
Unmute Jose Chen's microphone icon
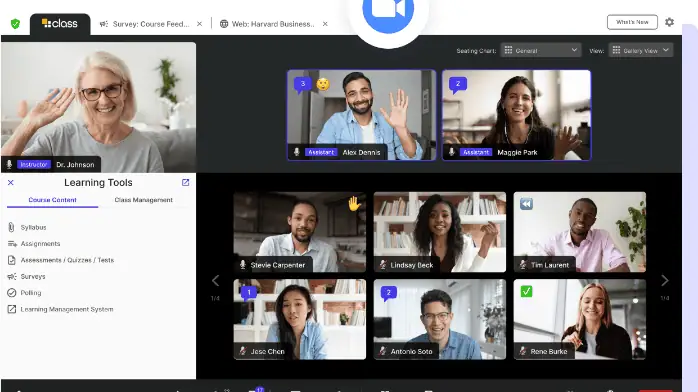tap(243, 351)
